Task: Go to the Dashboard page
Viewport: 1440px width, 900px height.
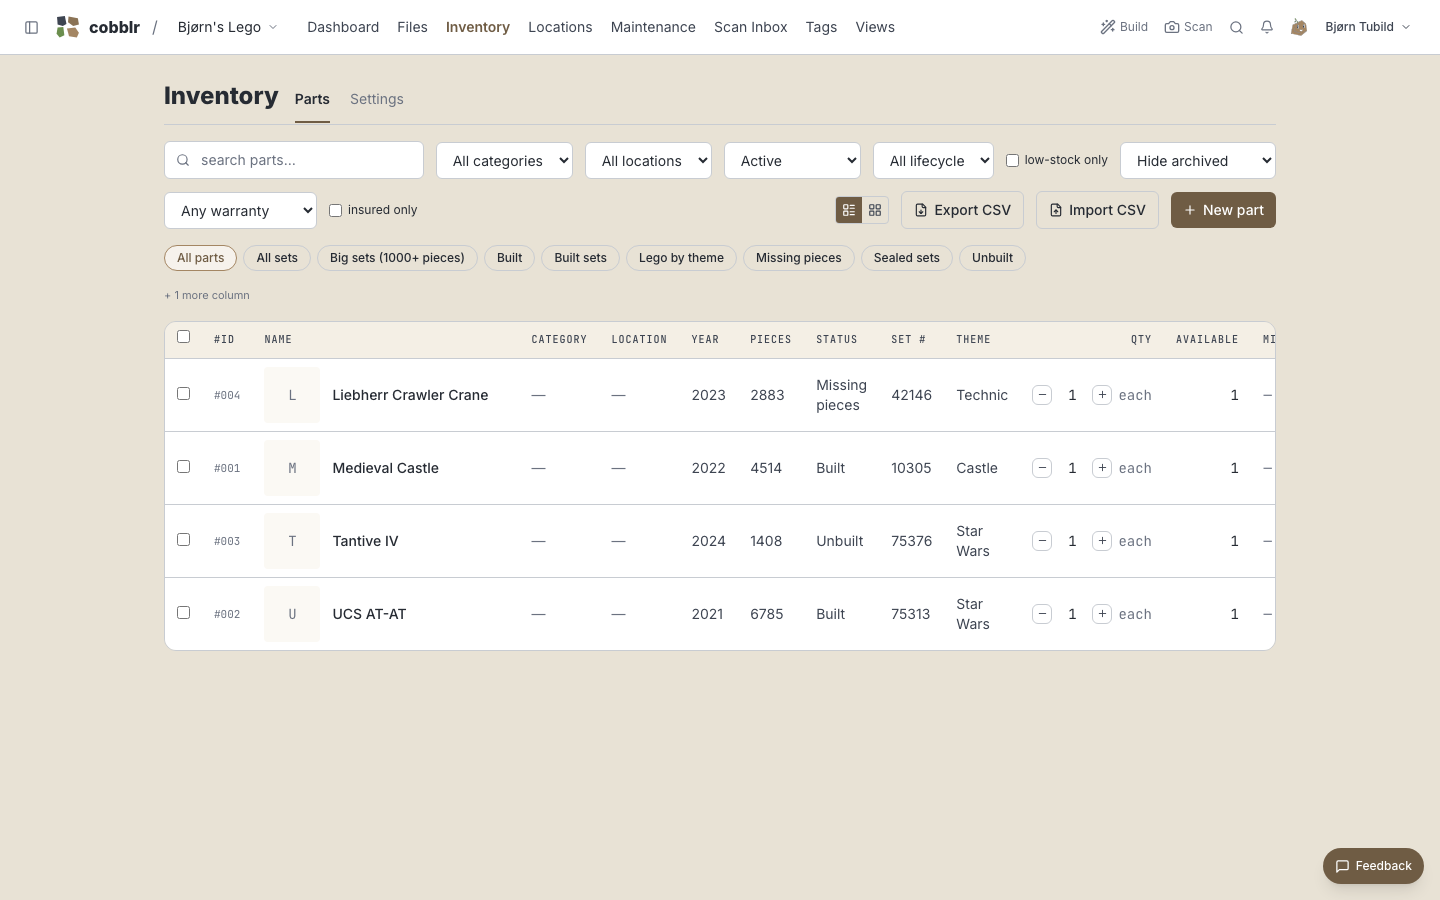Action: (x=343, y=27)
